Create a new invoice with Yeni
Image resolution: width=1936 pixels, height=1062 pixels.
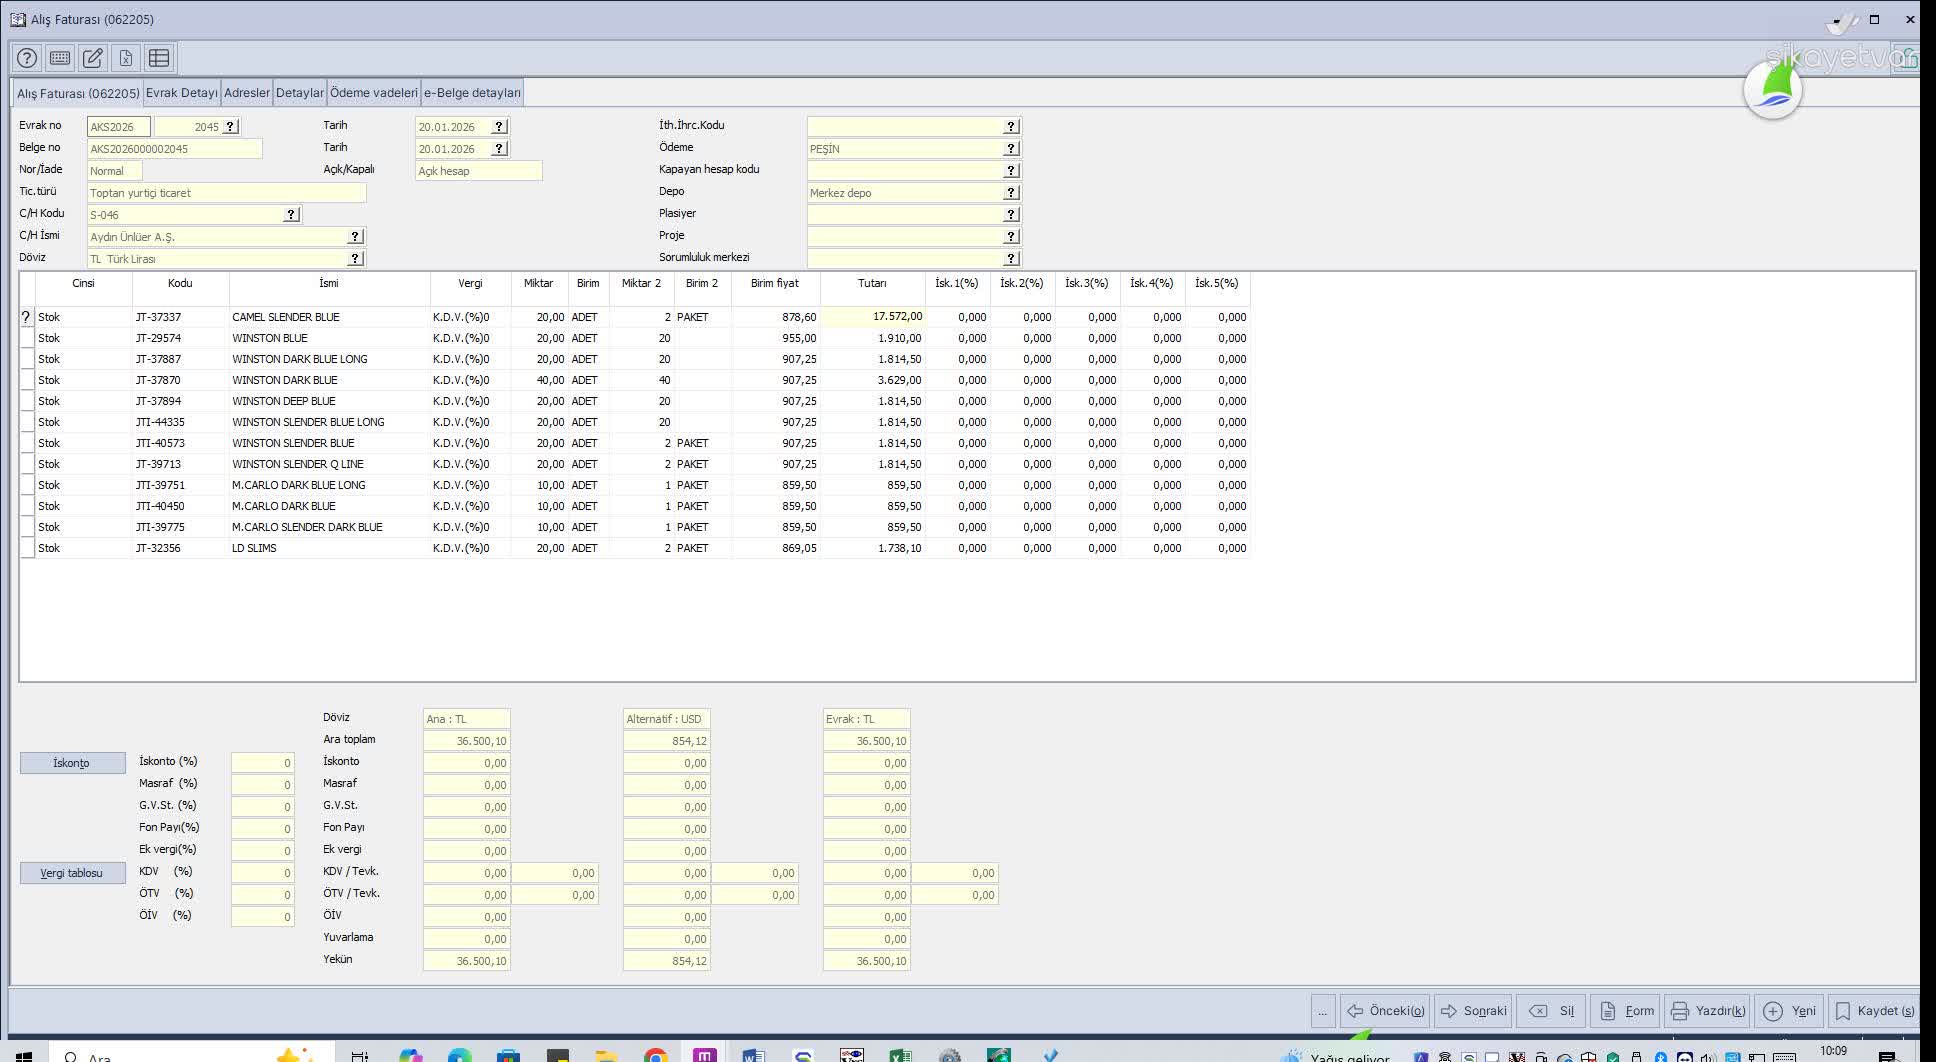click(1790, 1011)
